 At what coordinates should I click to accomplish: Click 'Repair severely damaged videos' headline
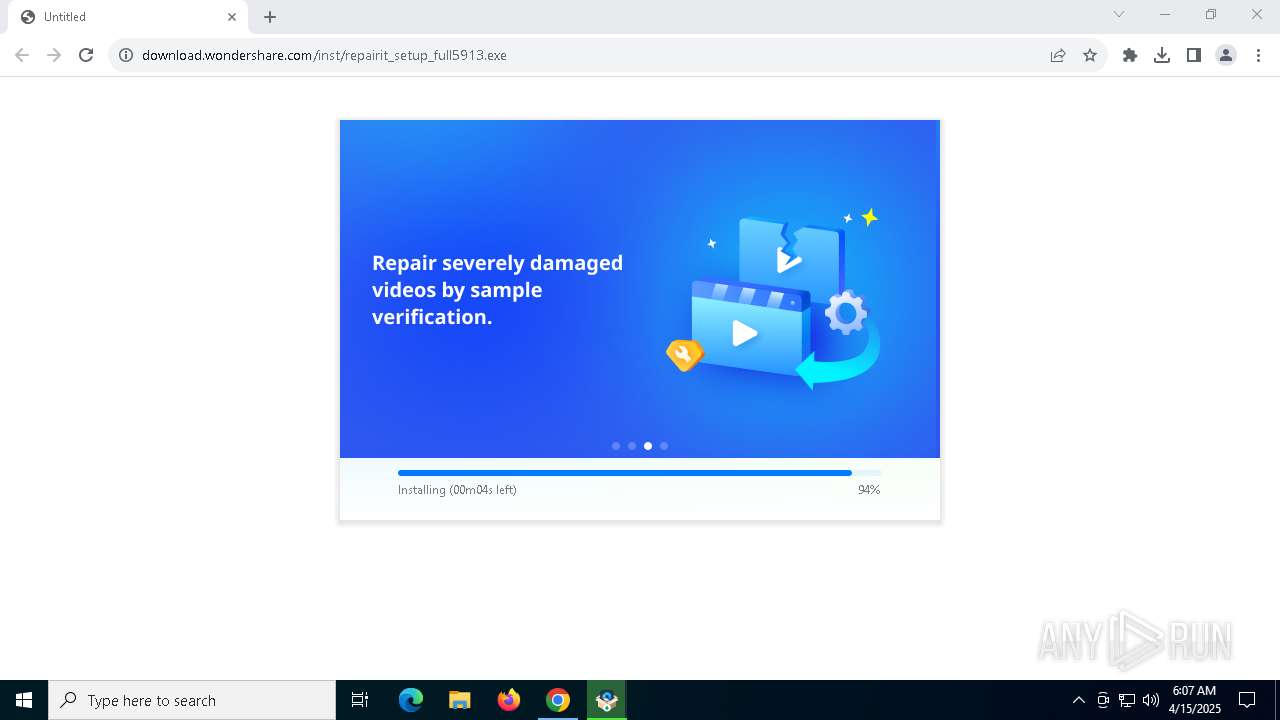[x=498, y=290]
